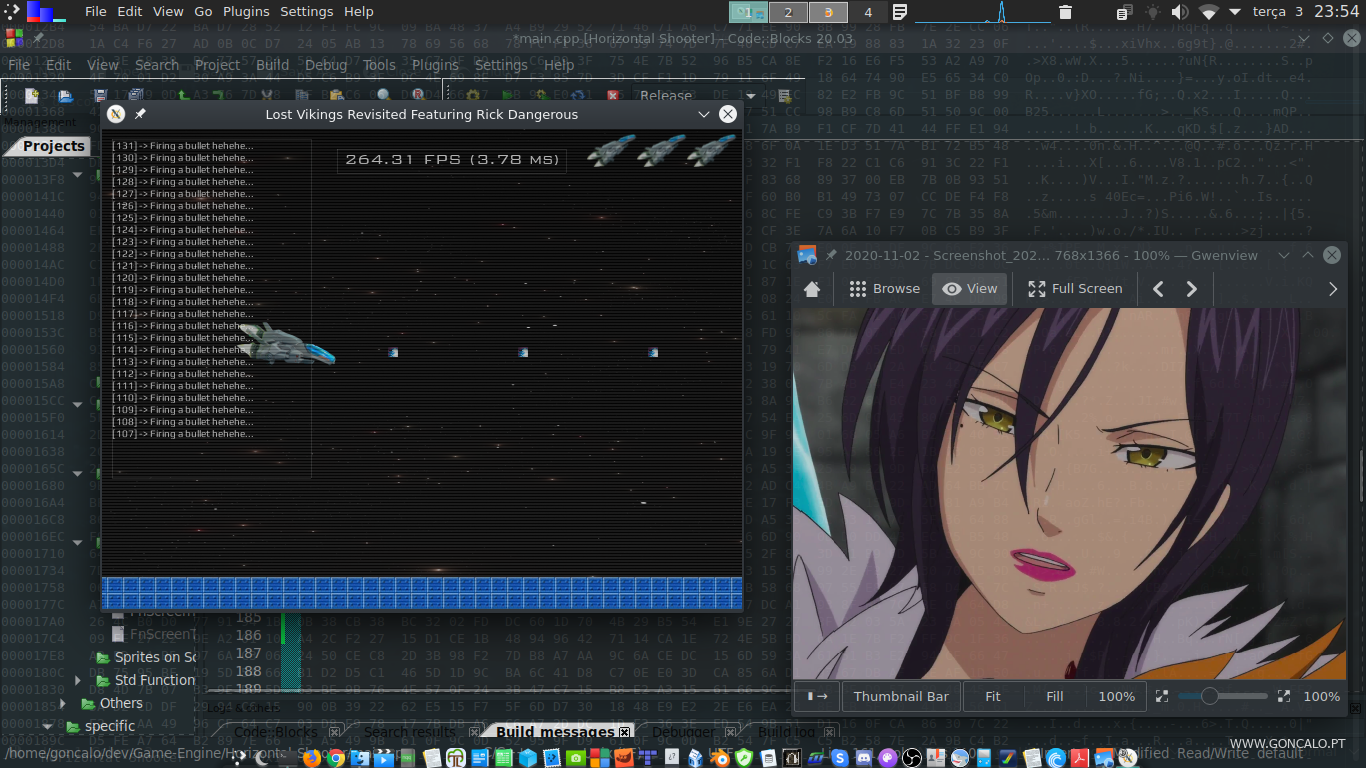This screenshot has width=1366, height=768.
Task: Collapse the specific tree folder arrow
Action: (x=47, y=726)
